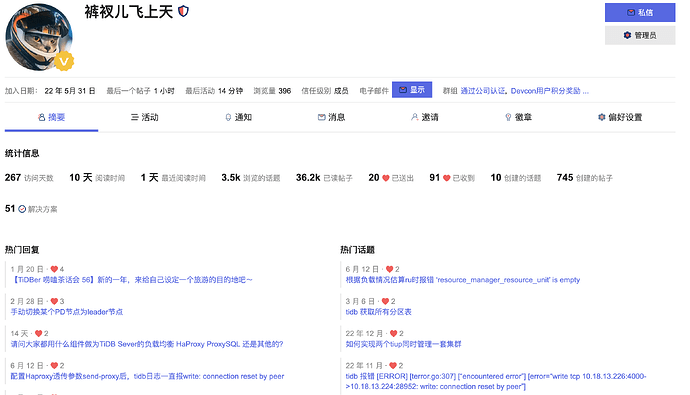690x395 pixels.
Task: Go to the 邀请 invites tab
Action: [x=425, y=117]
